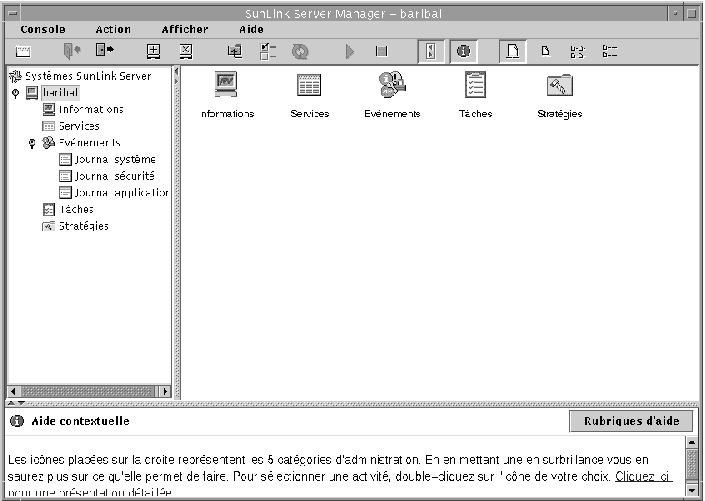Select the Services icon in the right pane

309,85
